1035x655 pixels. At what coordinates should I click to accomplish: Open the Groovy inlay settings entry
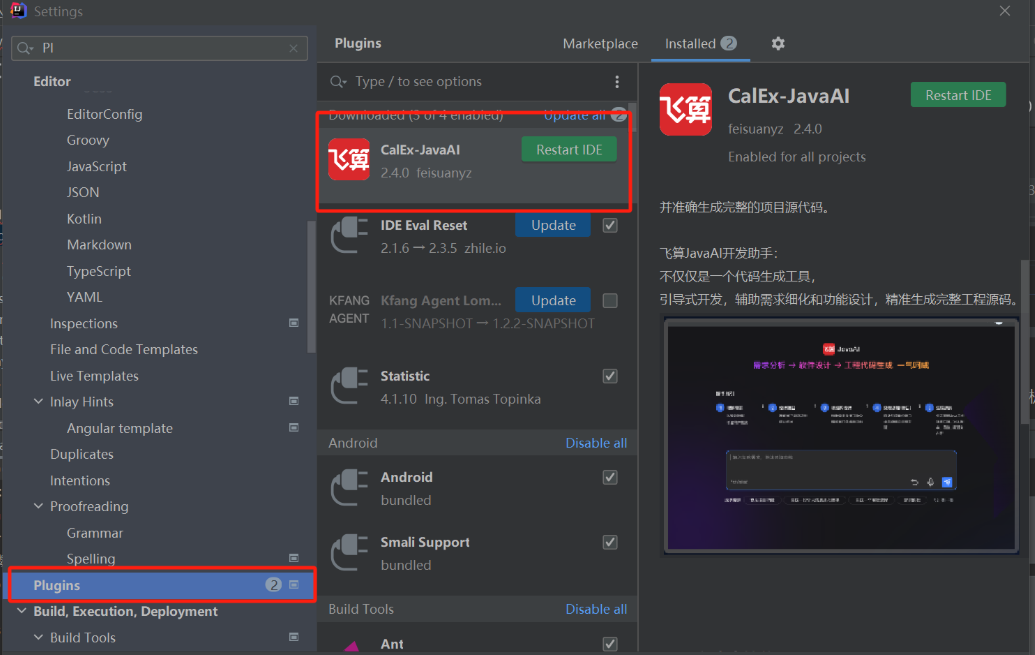(x=88, y=140)
